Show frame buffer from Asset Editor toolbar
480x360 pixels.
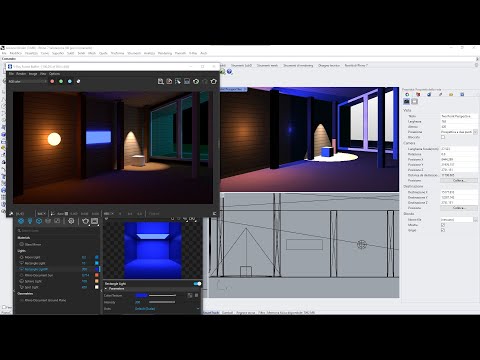coord(95,221)
